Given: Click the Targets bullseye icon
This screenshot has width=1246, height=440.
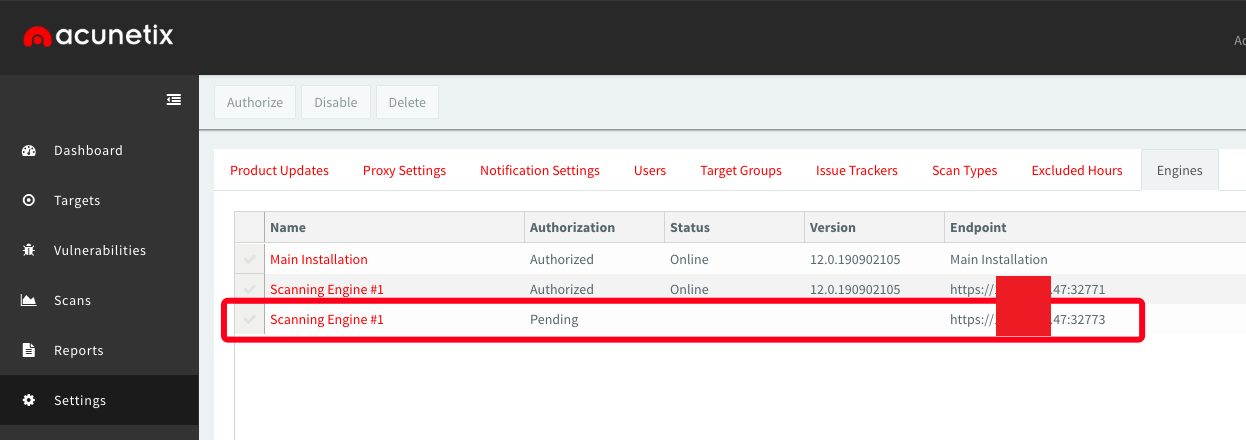Looking at the screenshot, I should 29,201.
